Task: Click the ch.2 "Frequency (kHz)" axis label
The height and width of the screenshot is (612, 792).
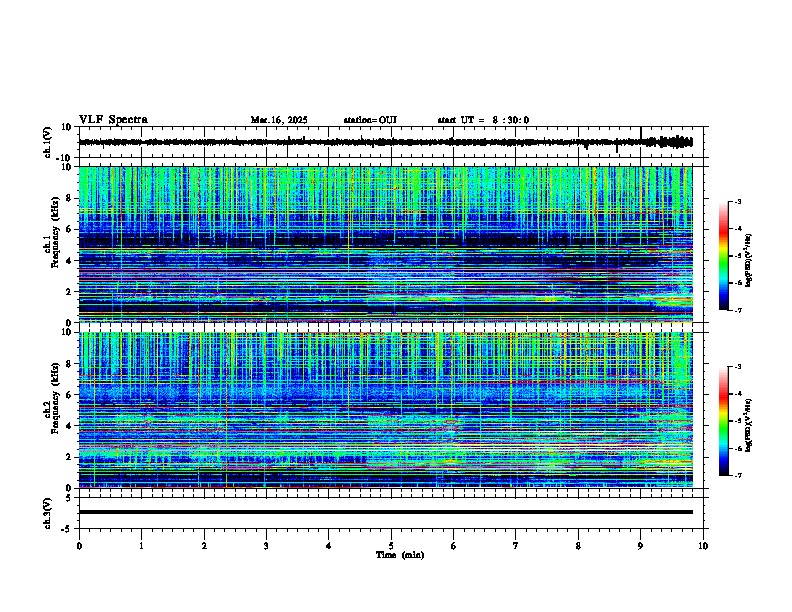Action: [x=55, y=399]
